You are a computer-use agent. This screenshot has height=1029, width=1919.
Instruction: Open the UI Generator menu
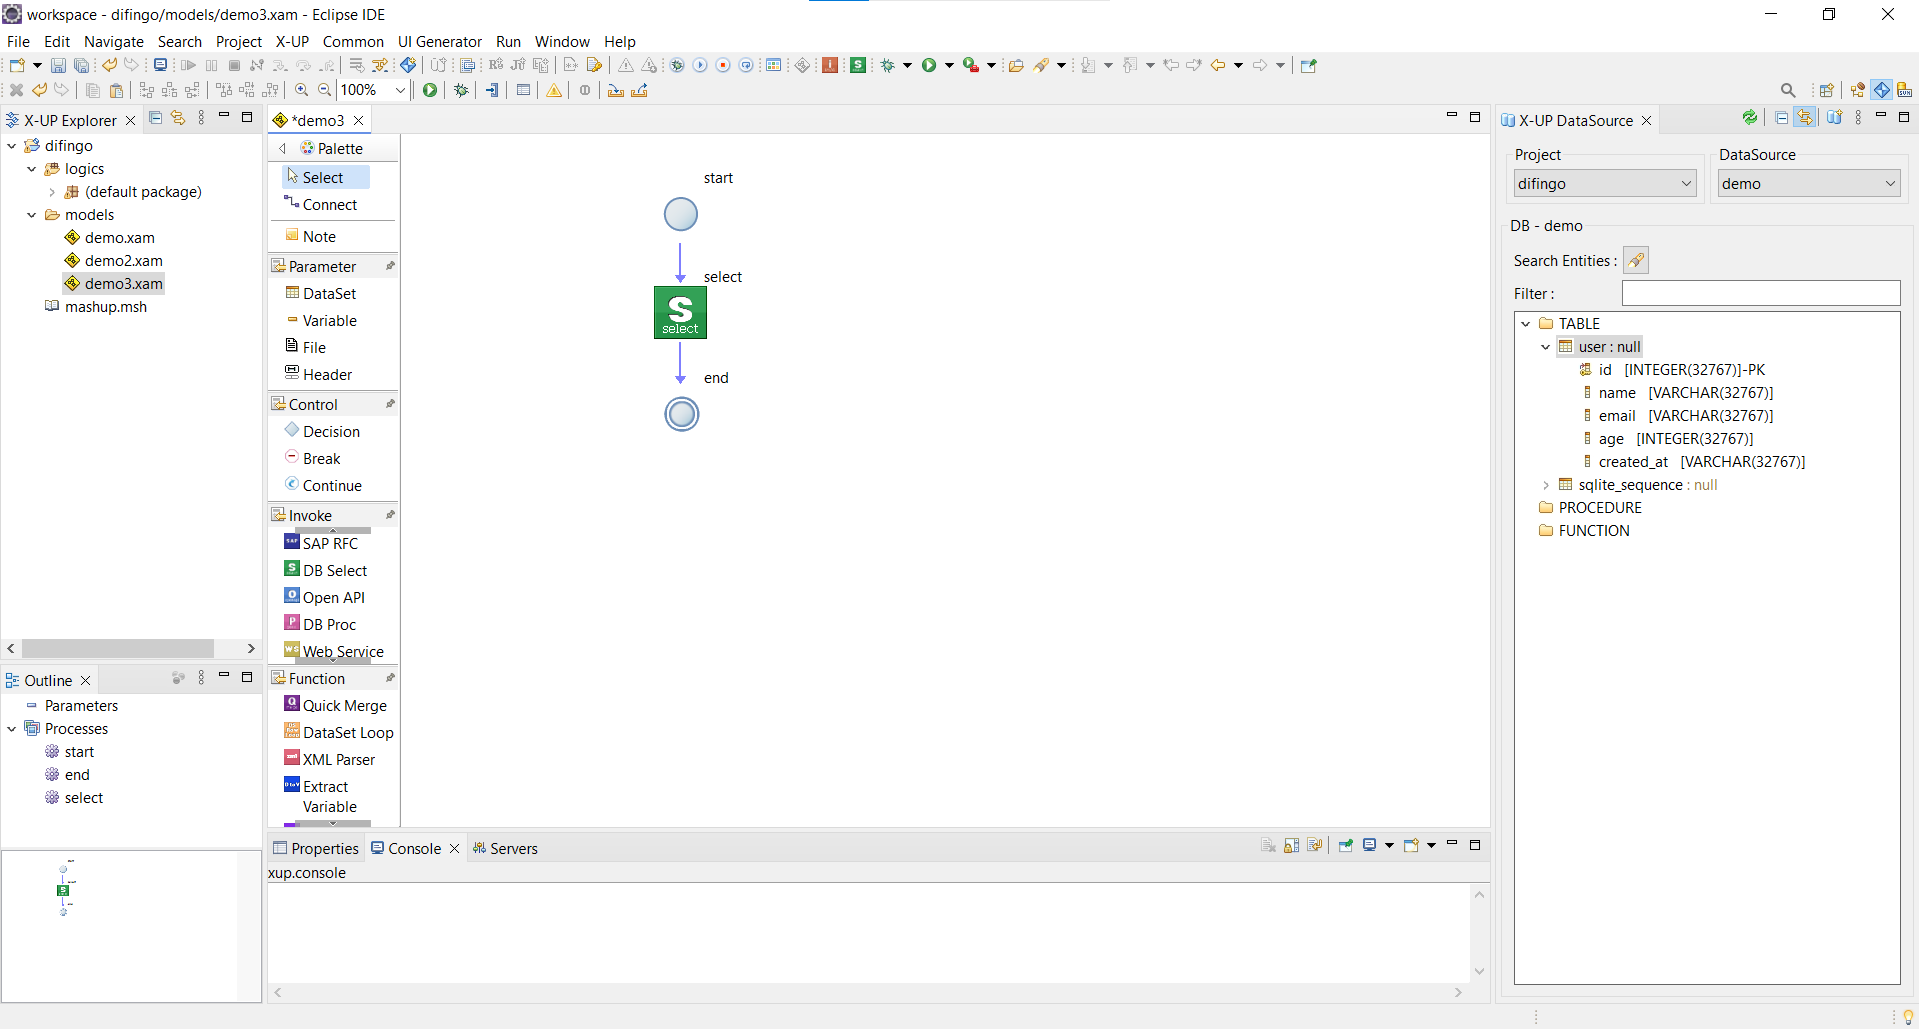tap(439, 41)
